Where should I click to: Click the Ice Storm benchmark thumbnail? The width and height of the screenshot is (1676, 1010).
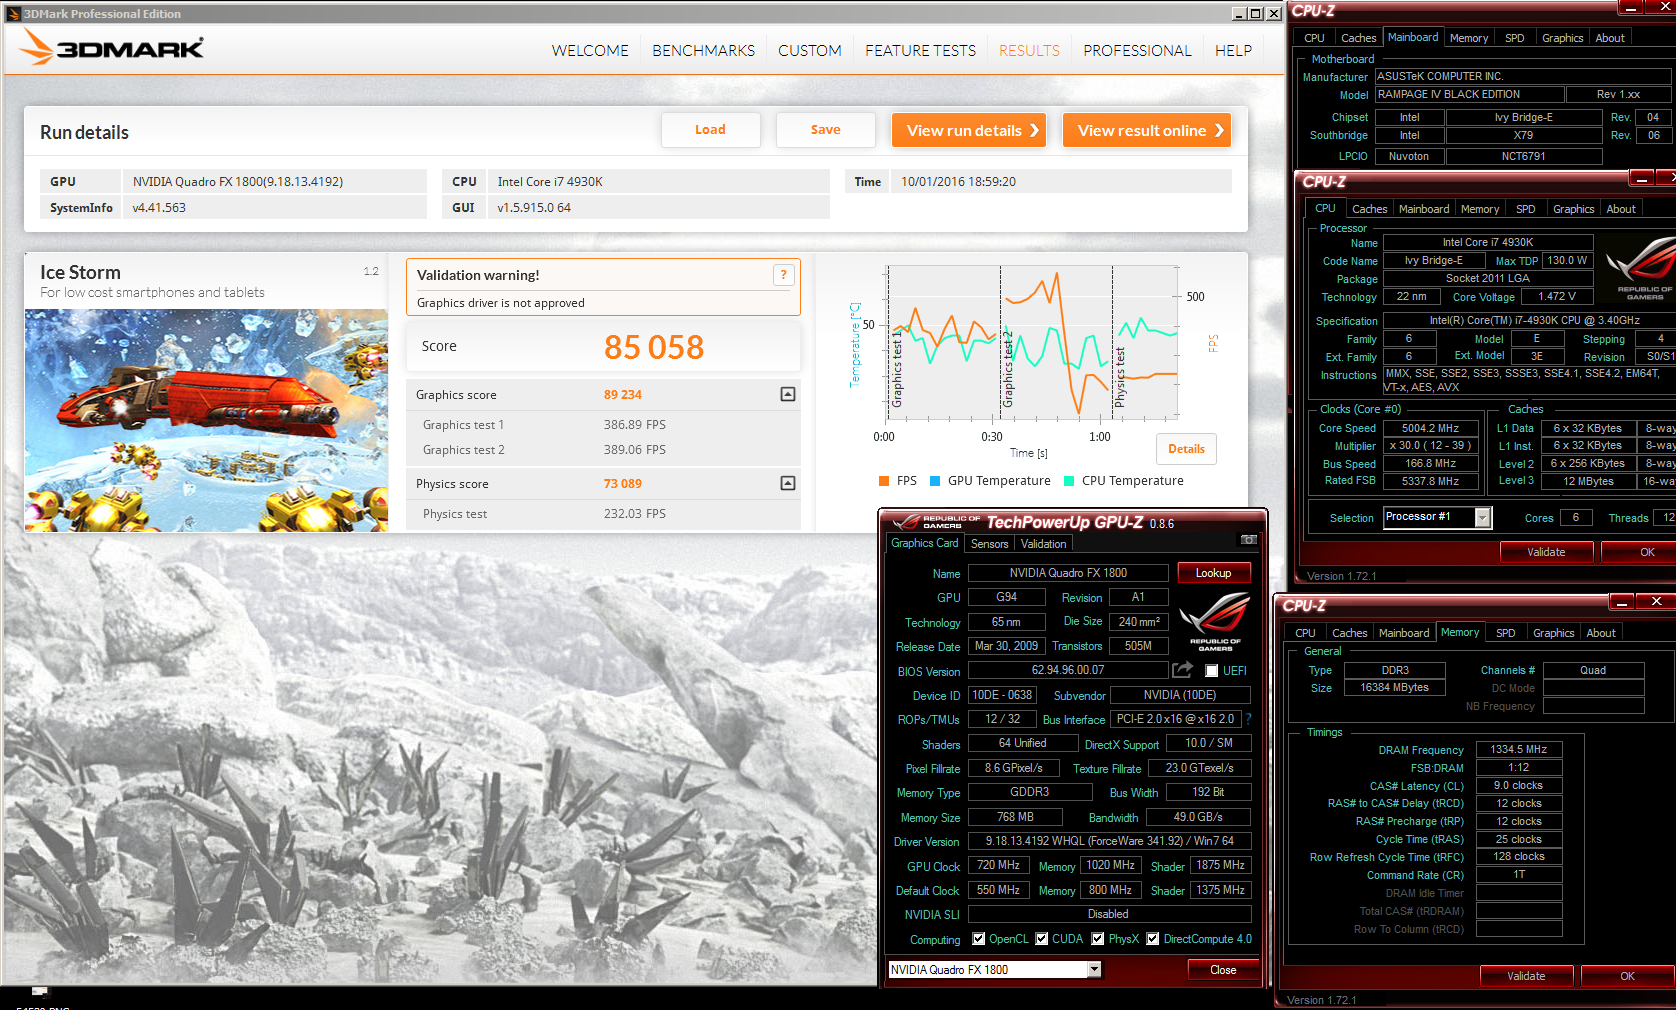[206, 420]
